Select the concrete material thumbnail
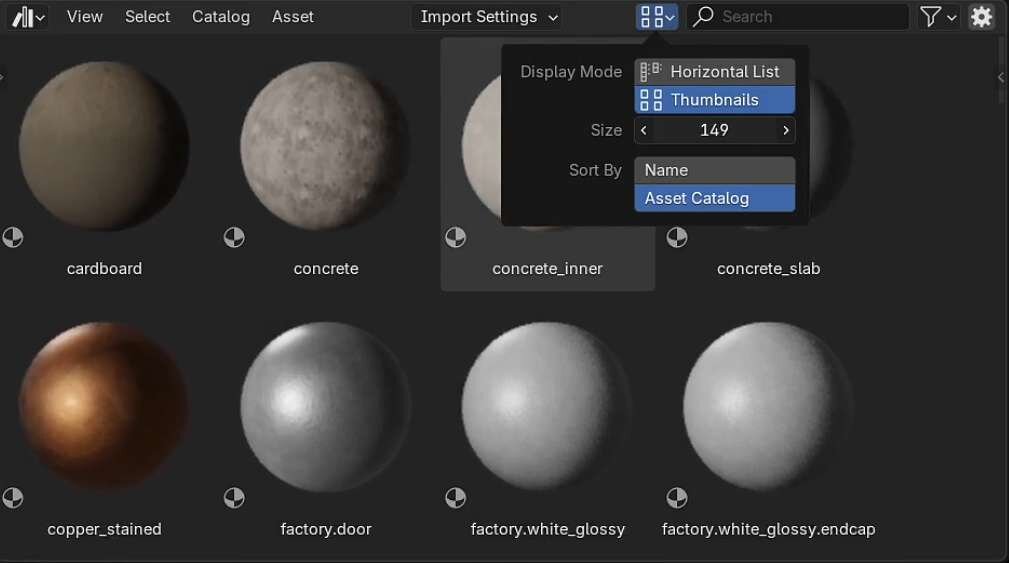This screenshot has width=1009, height=563. pos(326,146)
